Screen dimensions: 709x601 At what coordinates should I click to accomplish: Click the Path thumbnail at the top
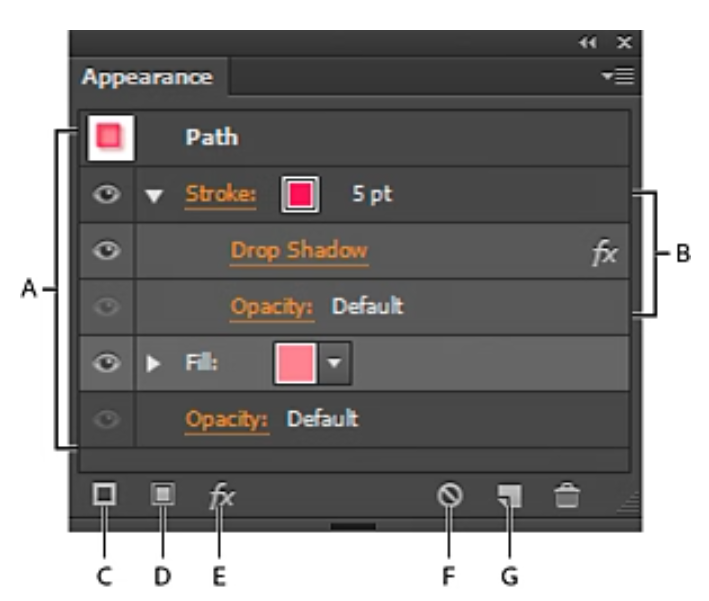click(110, 137)
